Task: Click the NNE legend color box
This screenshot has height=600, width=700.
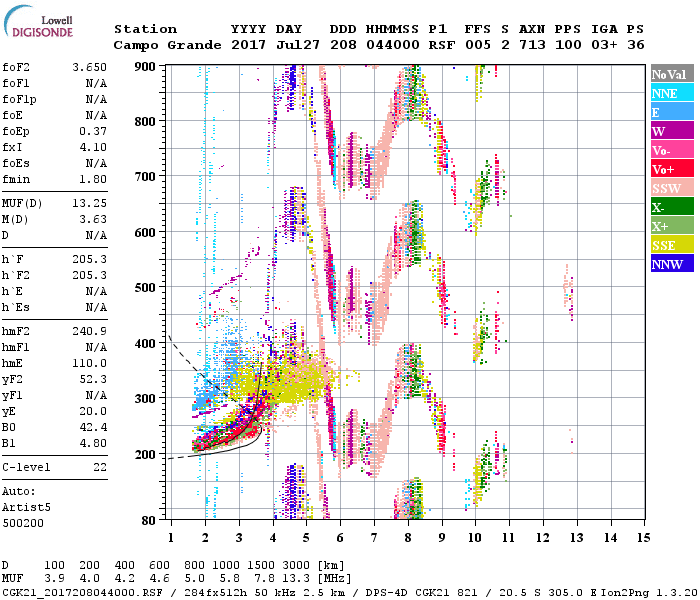Action: coord(672,93)
